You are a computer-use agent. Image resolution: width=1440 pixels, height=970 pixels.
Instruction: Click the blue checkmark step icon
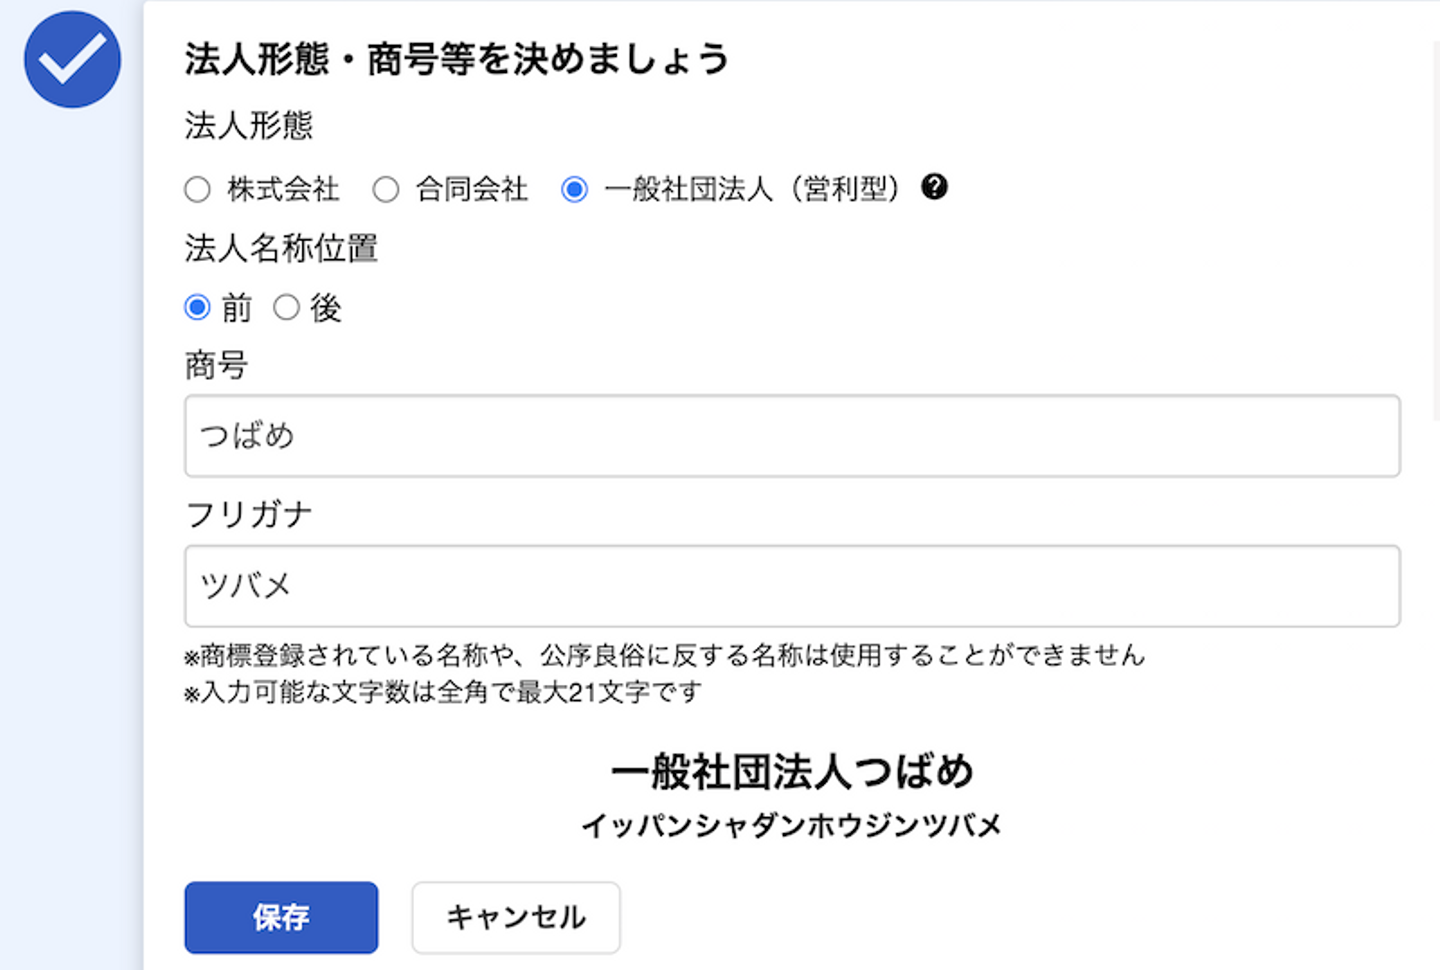pyautogui.click(x=72, y=60)
